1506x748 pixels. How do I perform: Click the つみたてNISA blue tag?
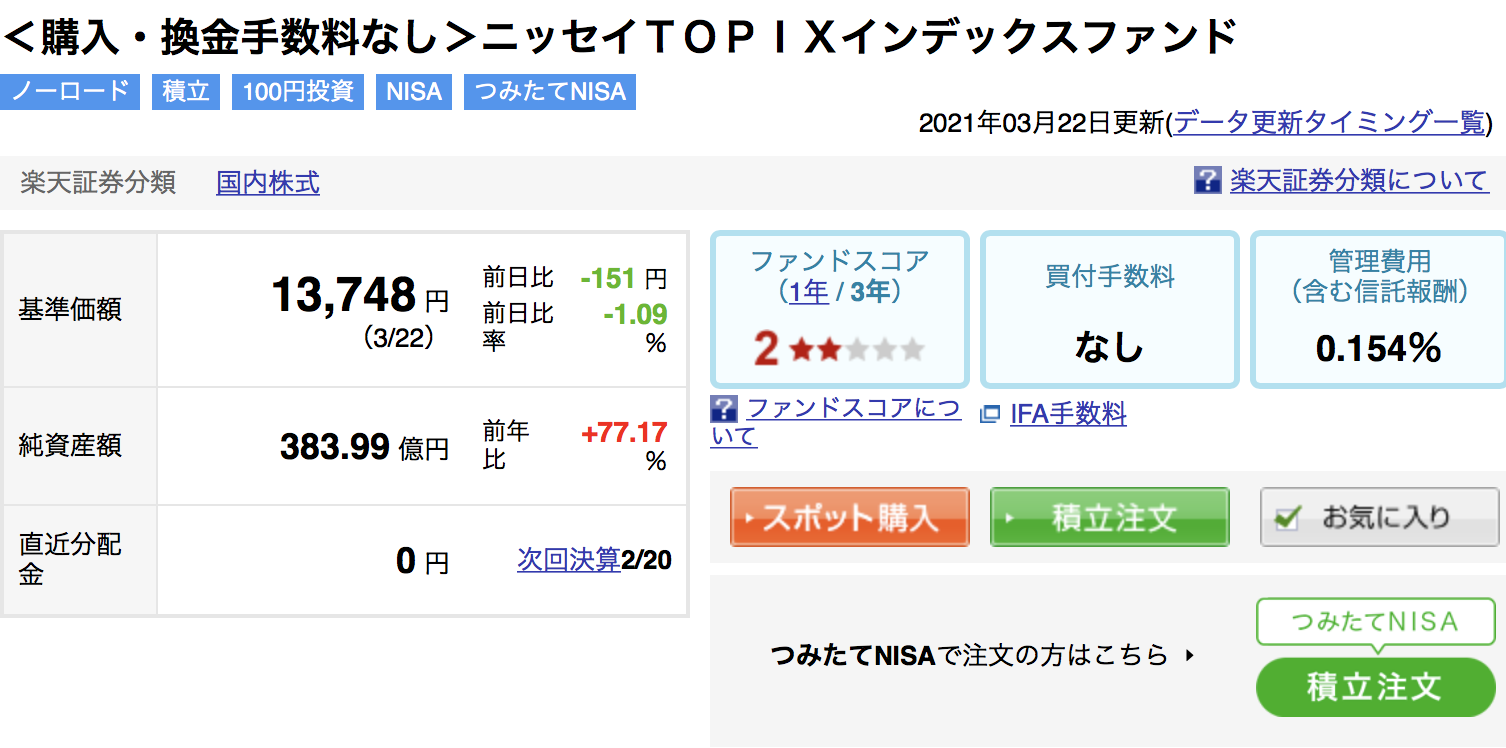(x=550, y=92)
